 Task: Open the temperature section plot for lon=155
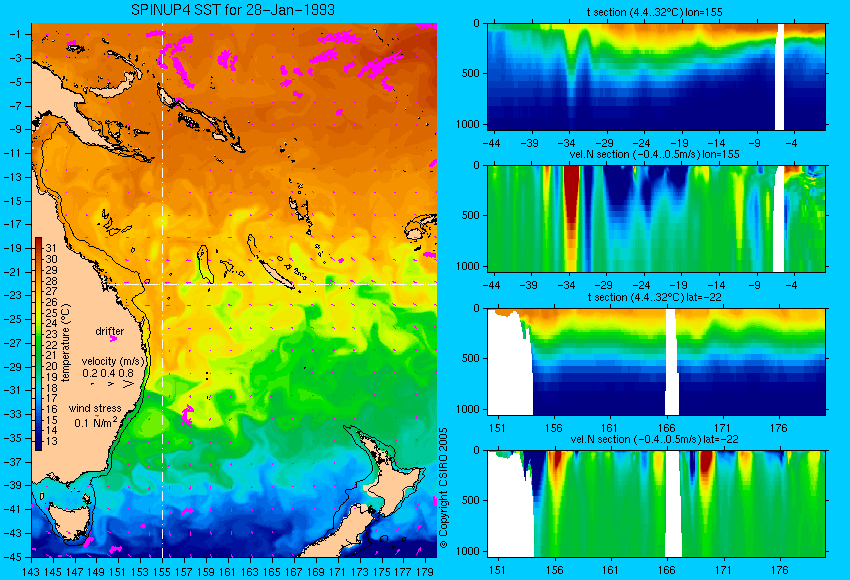(656, 76)
